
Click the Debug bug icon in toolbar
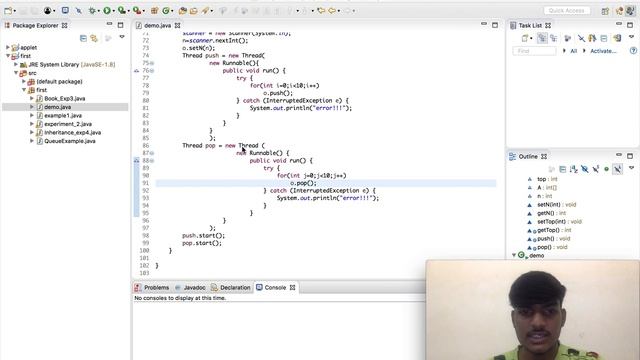point(92,11)
